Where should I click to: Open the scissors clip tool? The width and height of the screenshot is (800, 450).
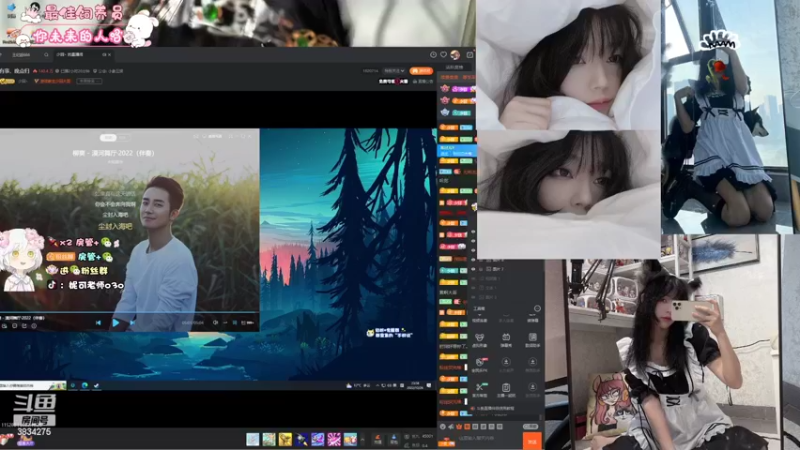coord(480,390)
